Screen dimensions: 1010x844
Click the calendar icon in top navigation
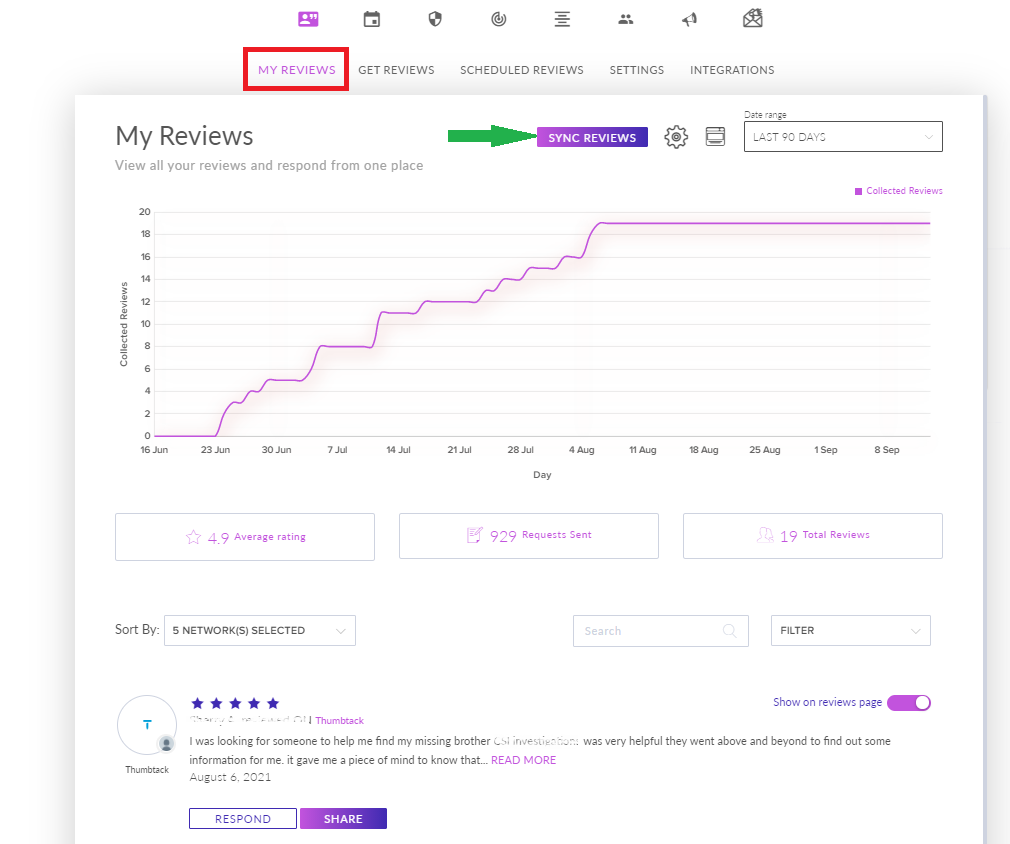[371, 18]
